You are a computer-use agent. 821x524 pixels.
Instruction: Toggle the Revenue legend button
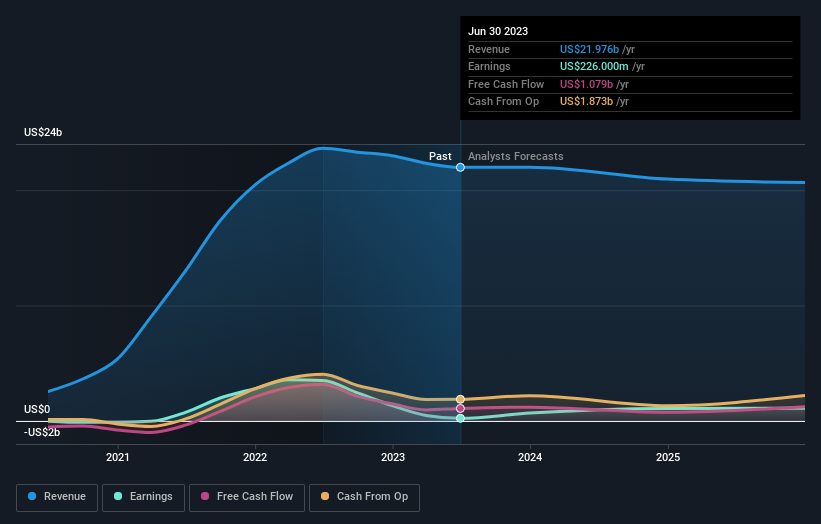point(57,497)
